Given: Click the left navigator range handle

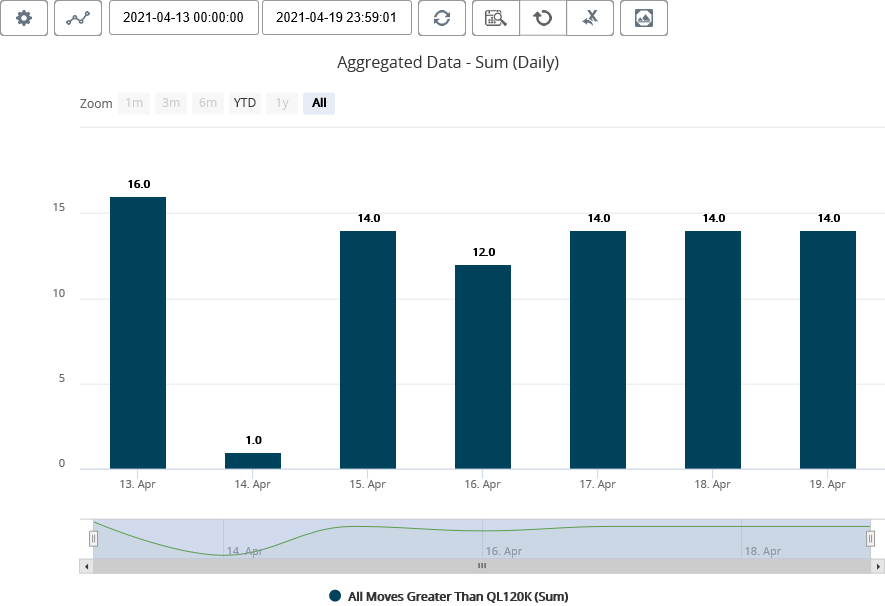Looking at the screenshot, I should pyautogui.click(x=94, y=539).
